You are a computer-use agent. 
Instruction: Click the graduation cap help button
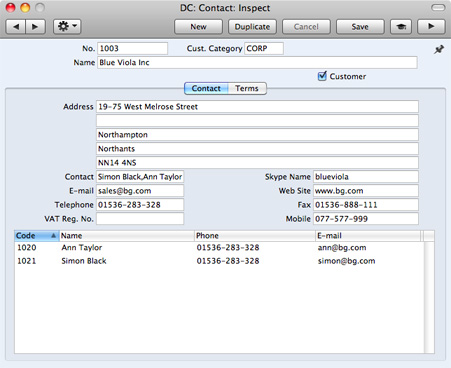[401, 27]
